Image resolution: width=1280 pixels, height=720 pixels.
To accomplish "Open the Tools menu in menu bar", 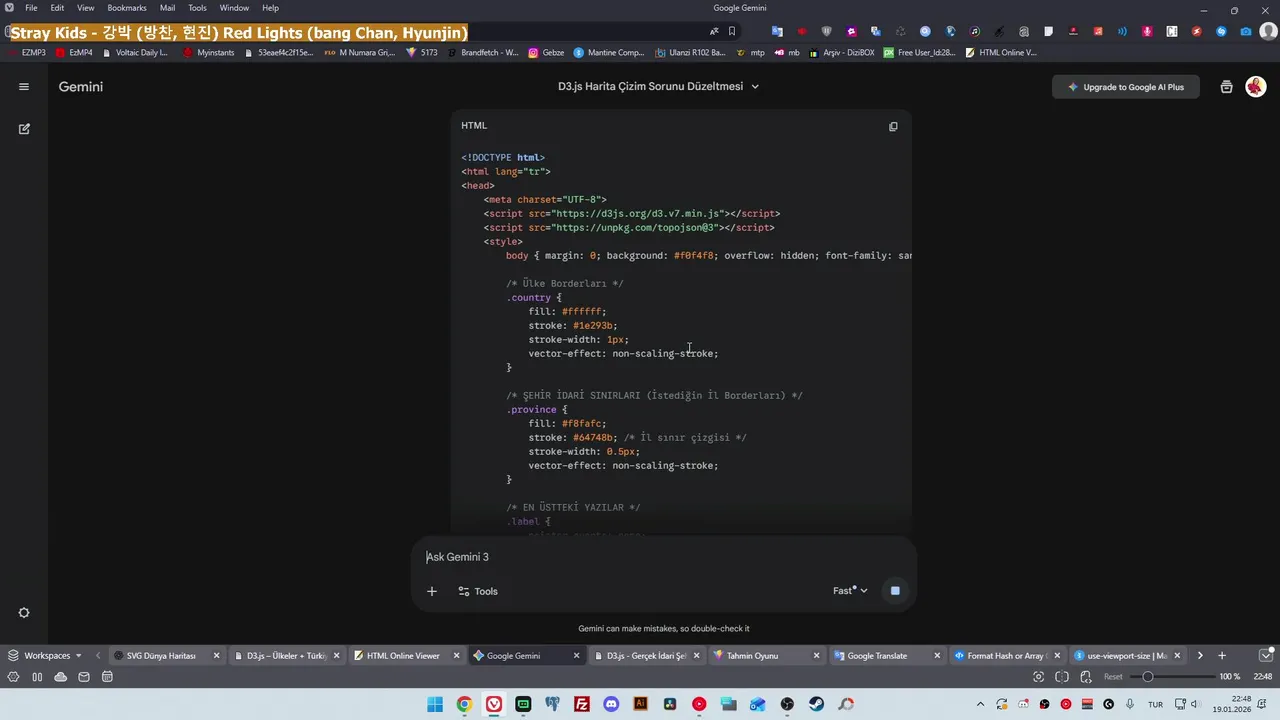I will click(197, 8).
